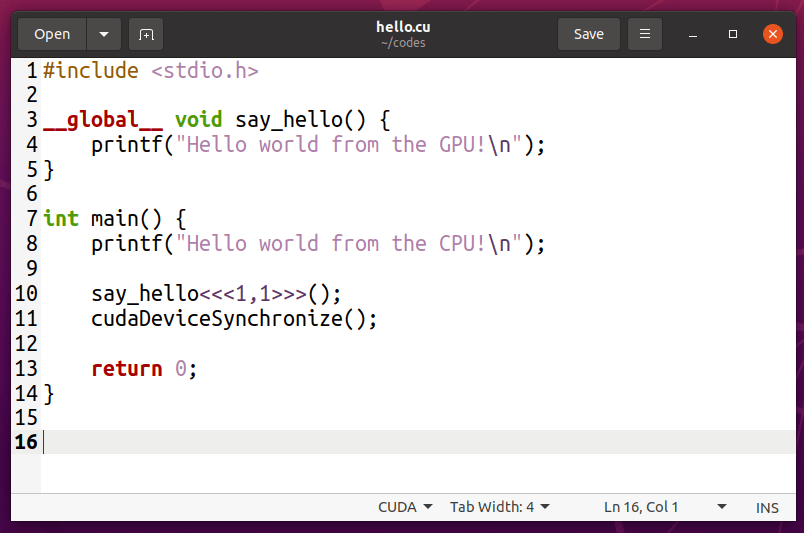The image size is (804, 533).
Task: Place cursor on empty line 16
Action: click(418, 442)
